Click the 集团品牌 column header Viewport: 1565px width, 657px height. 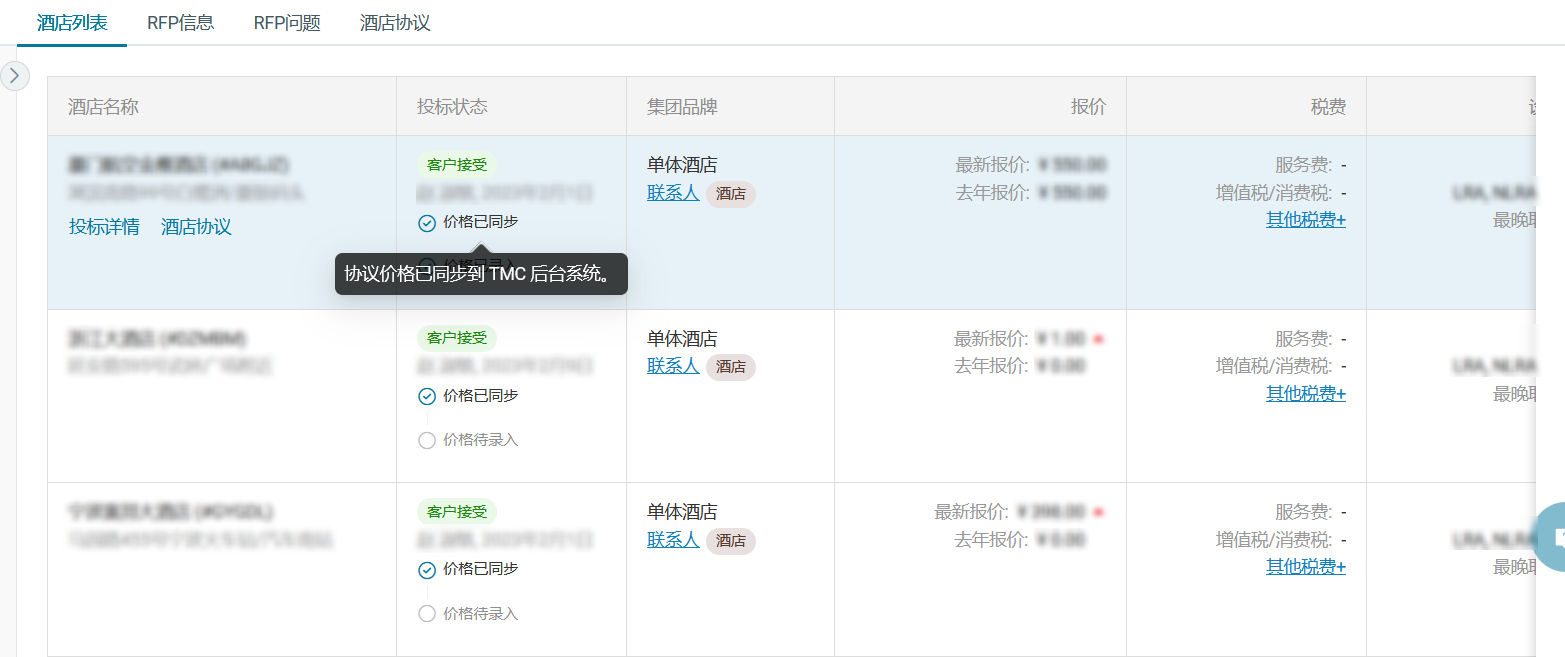point(682,107)
